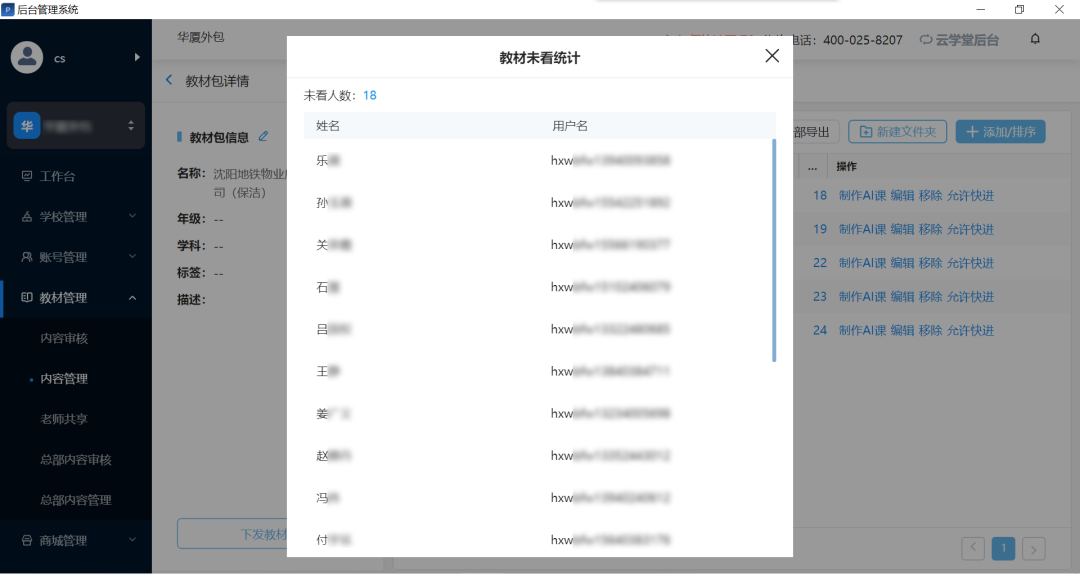
Task: Close the 教材未看统计 dialog
Action: tap(772, 56)
